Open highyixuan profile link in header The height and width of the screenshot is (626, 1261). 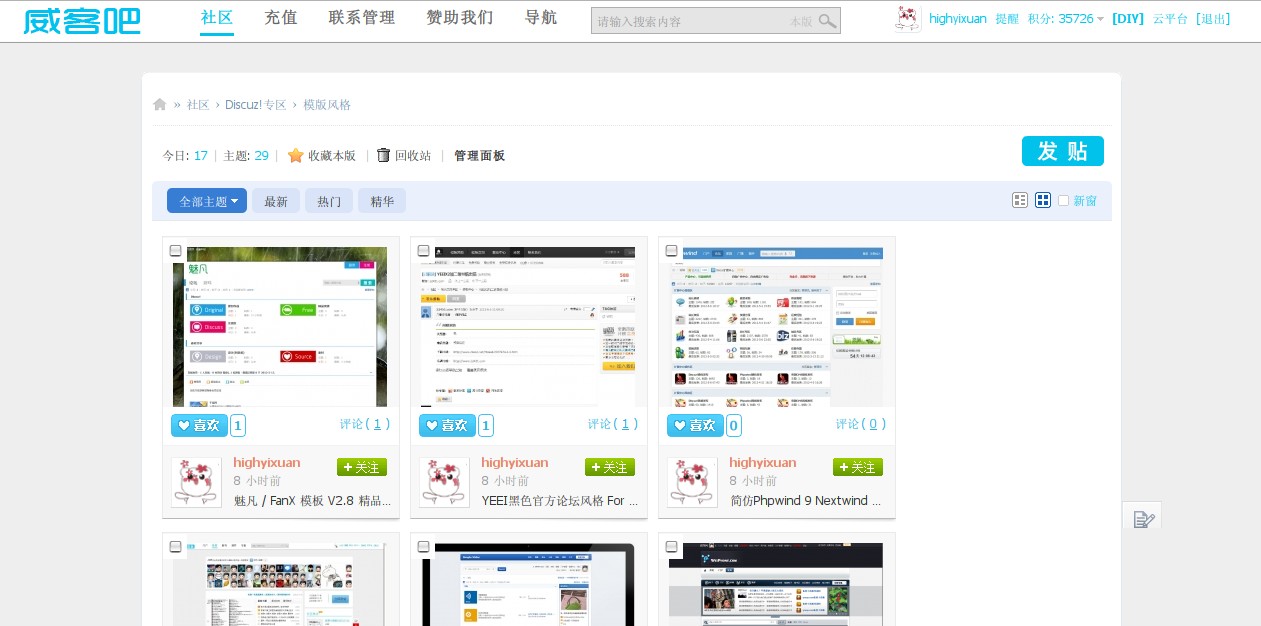pyautogui.click(x=958, y=18)
